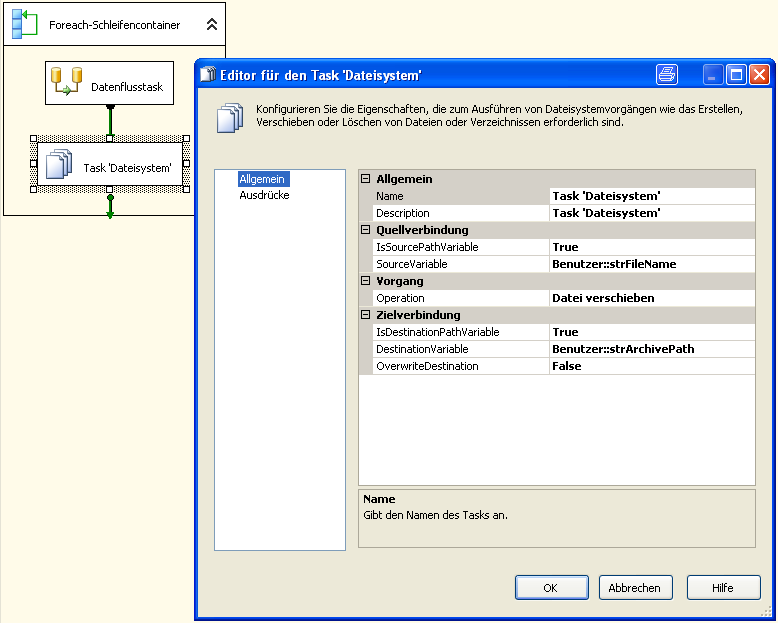Collapse the Allgemein property section
This screenshot has width=778, height=623.
[366, 179]
